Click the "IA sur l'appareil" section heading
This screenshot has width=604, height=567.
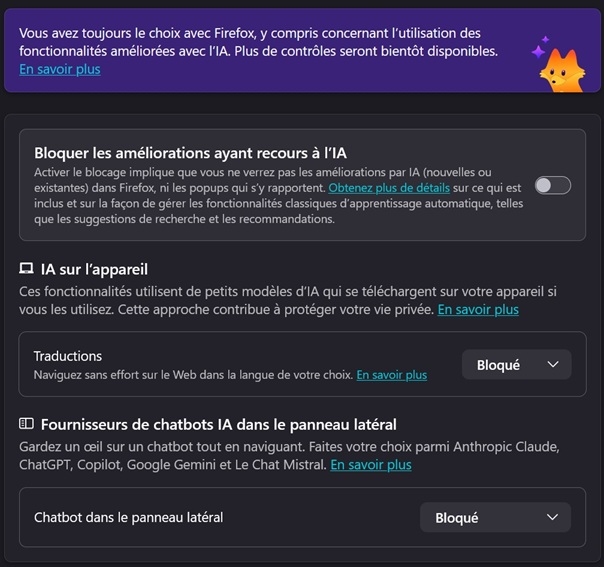[x=95, y=269]
